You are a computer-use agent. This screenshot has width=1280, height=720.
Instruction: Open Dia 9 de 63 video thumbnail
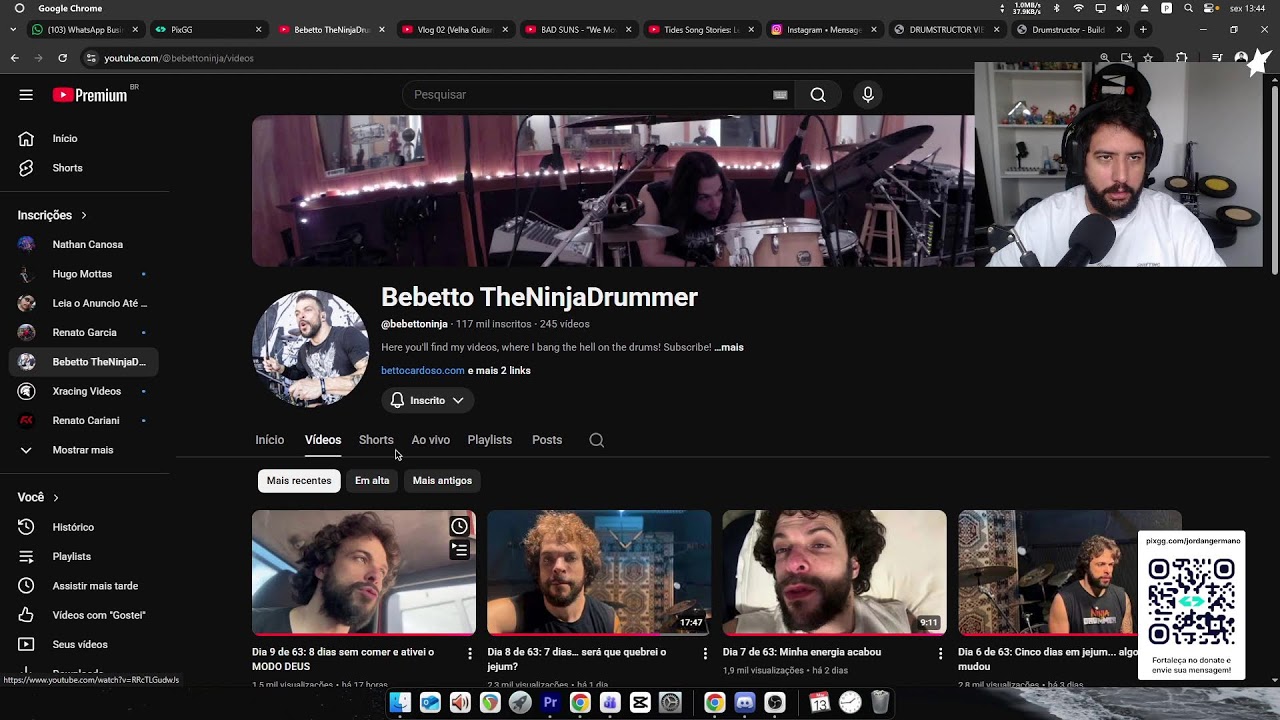pos(364,573)
